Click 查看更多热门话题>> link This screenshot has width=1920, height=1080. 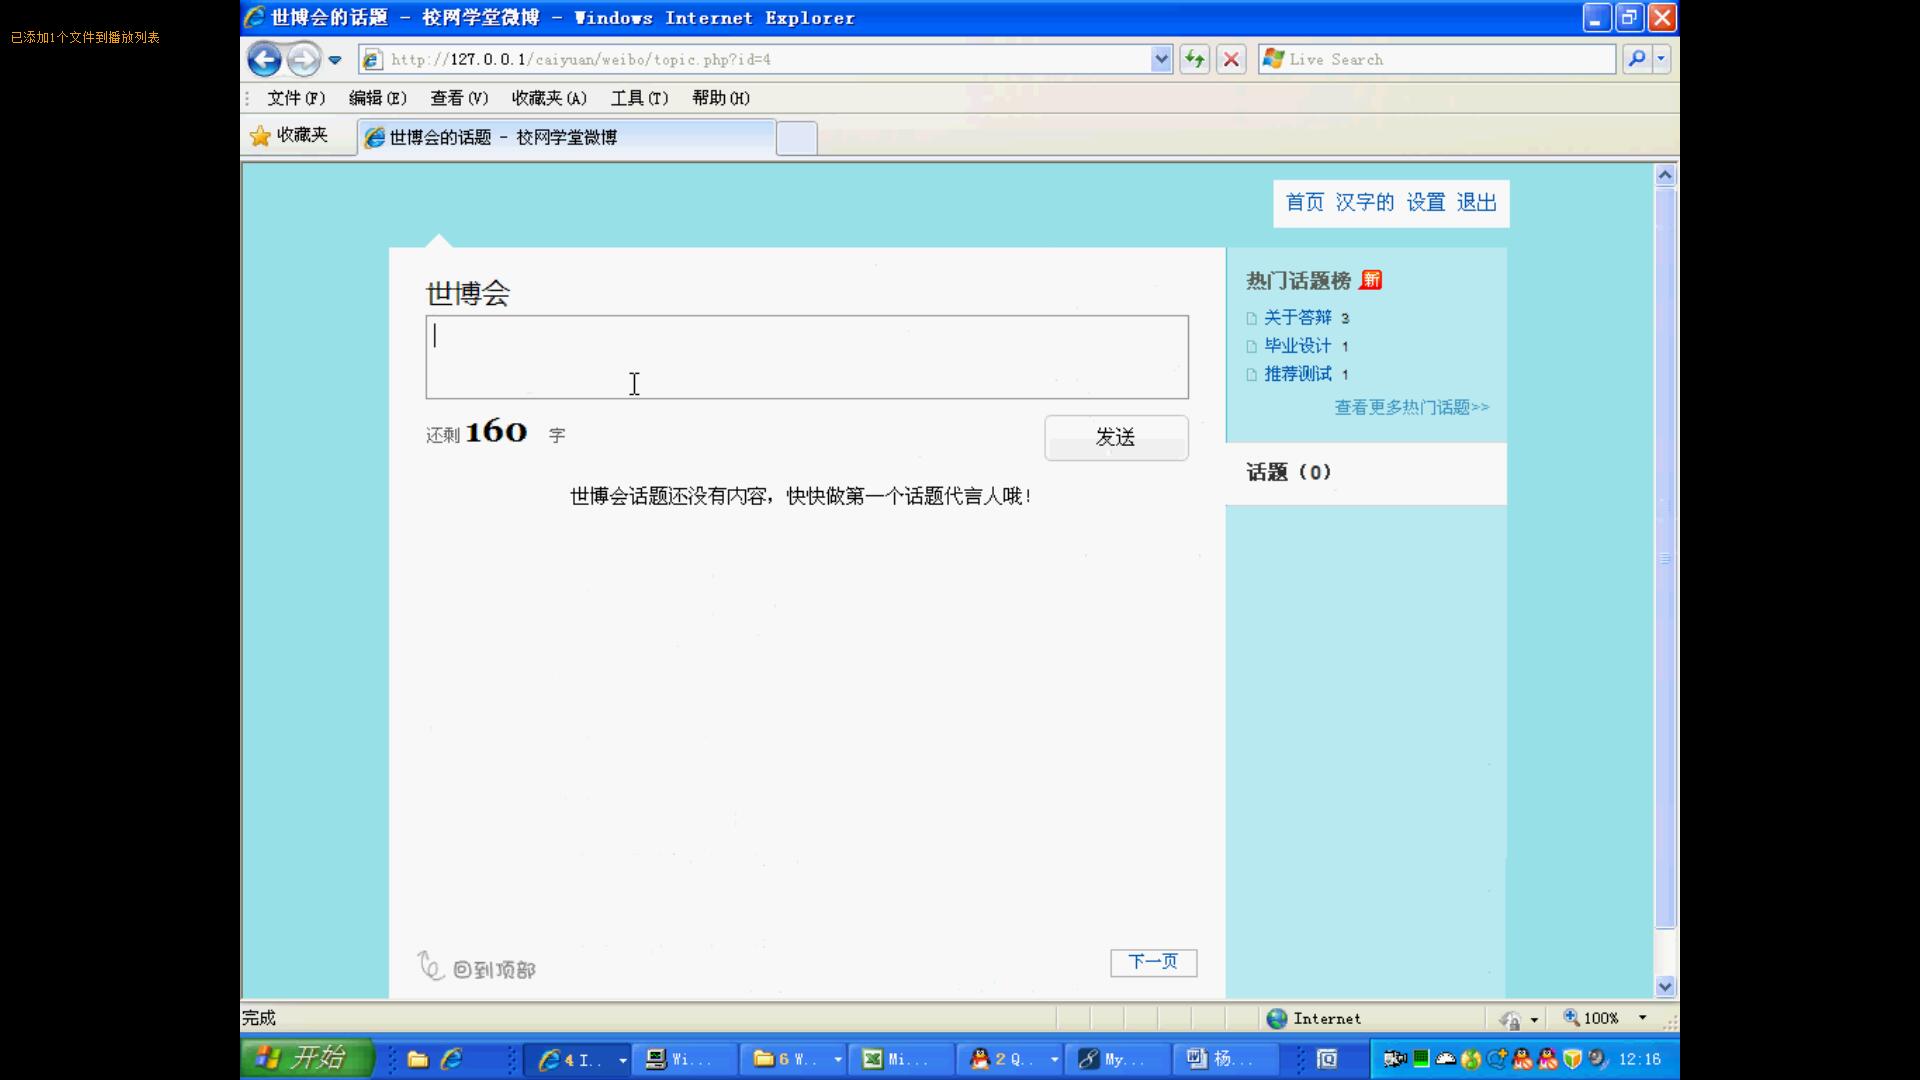1411,407
